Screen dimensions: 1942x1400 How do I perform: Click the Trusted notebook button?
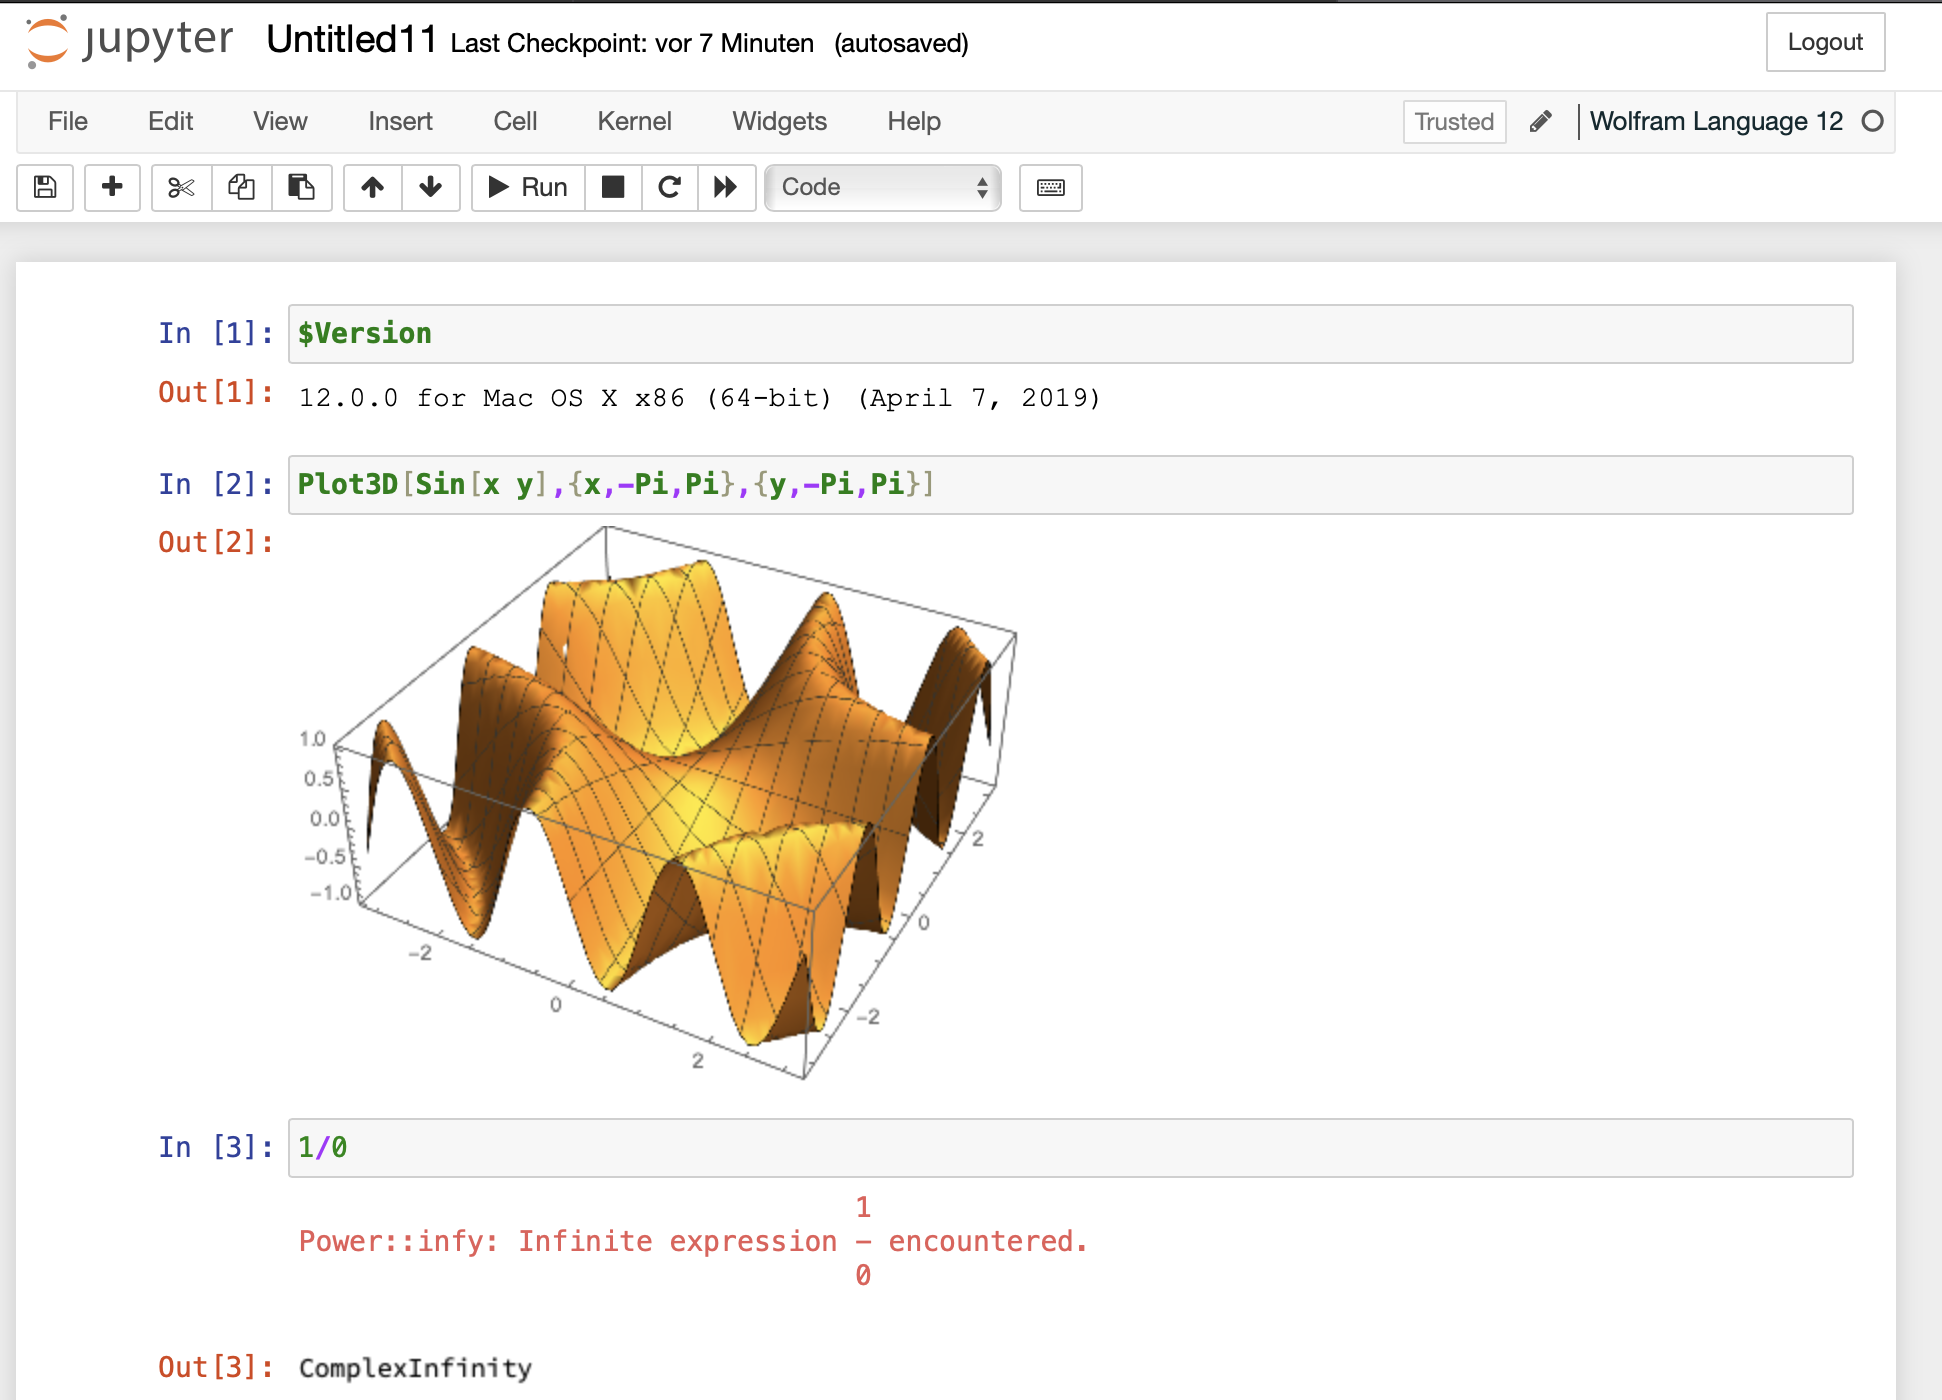pos(1453,121)
